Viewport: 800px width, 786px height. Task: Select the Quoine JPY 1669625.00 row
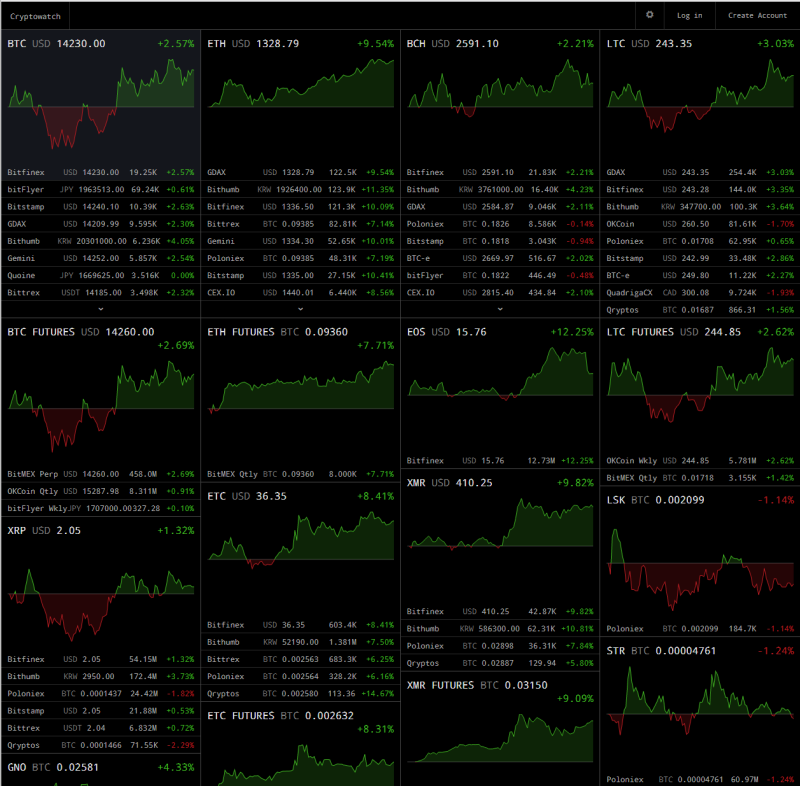(101, 275)
